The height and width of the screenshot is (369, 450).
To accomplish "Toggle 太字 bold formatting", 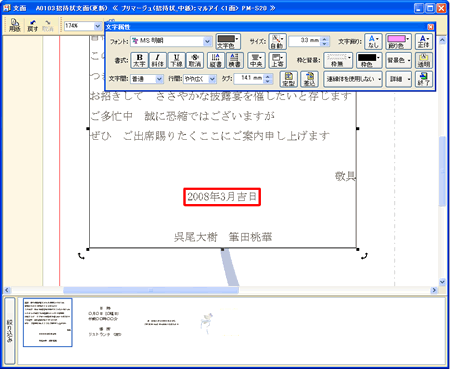I will pos(139,60).
